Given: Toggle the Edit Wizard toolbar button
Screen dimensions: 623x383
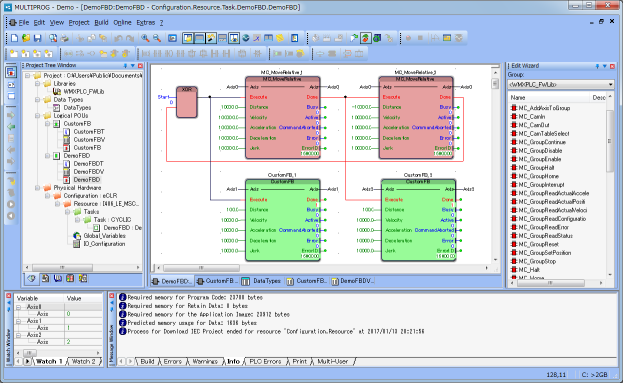Looking at the screenshot, I should click(x=211, y=38).
